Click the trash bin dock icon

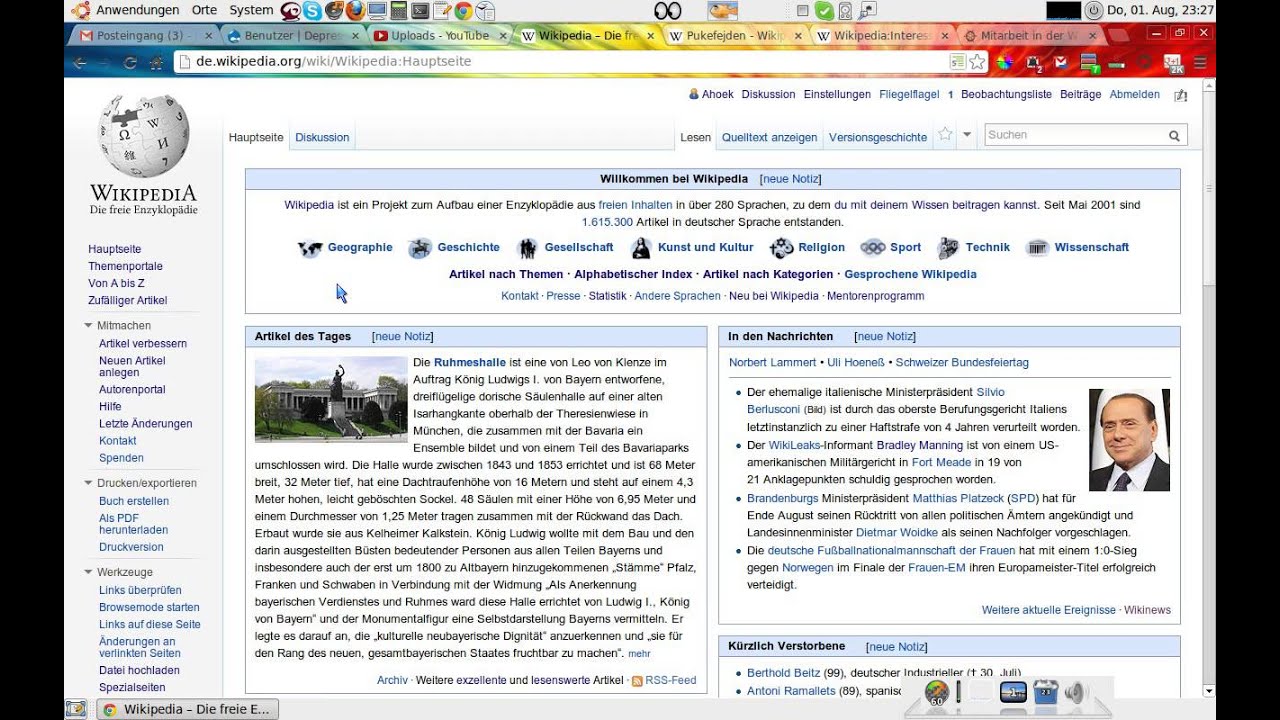pos(1044,692)
